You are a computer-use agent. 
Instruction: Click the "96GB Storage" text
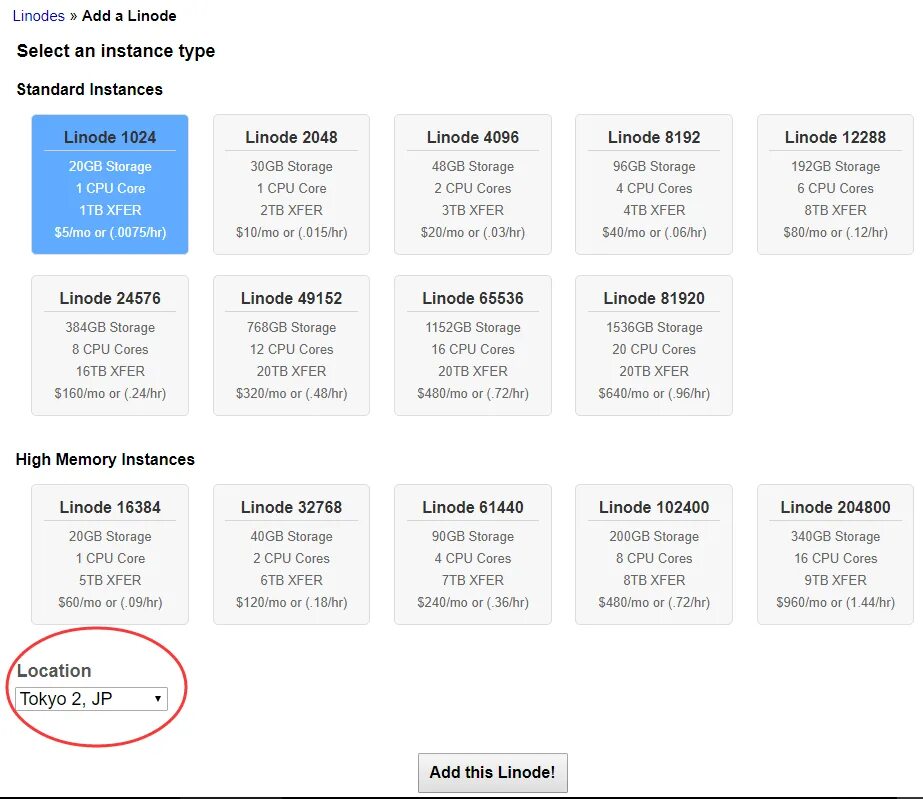click(654, 167)
